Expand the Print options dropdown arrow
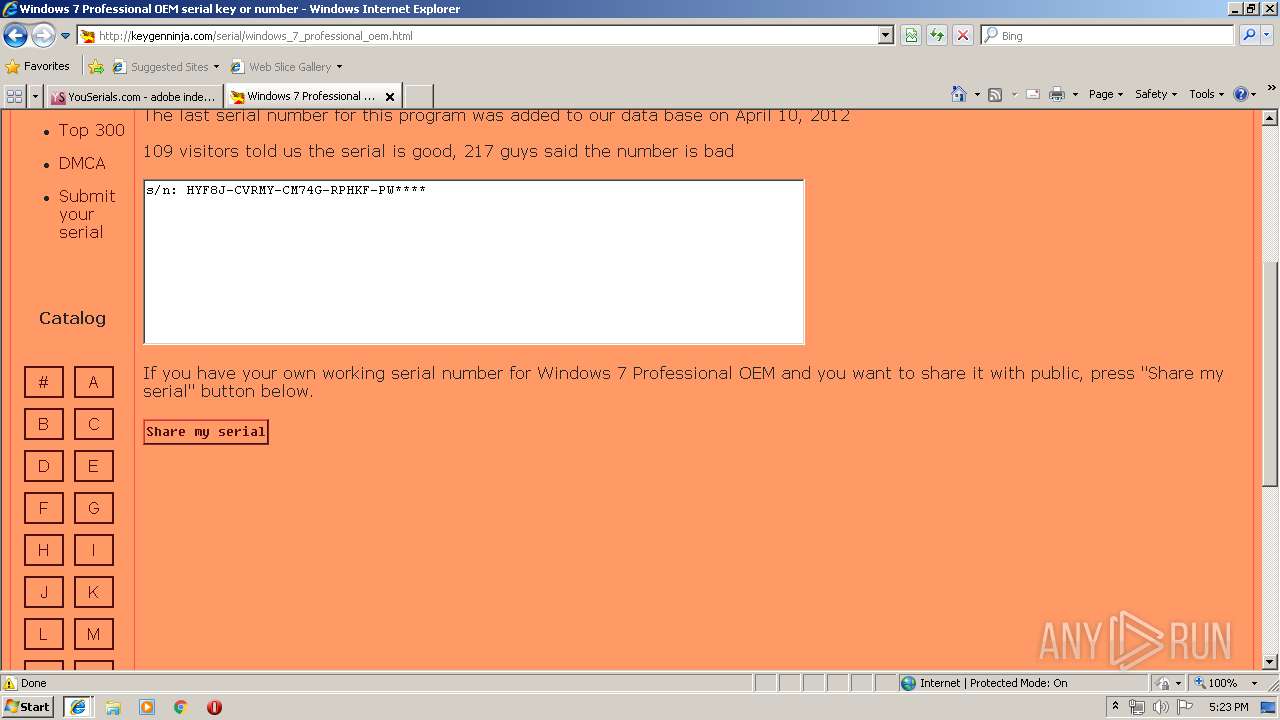 tap(1075, 94)
